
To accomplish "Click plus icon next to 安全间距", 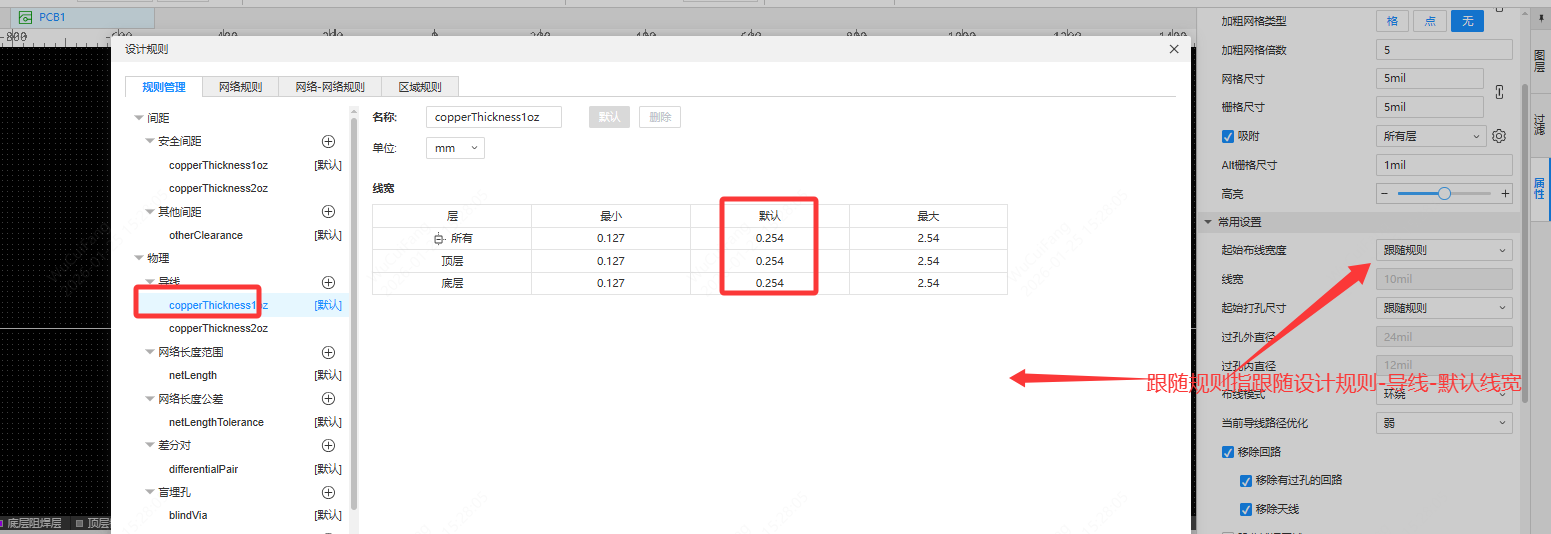I will [328, 141].
